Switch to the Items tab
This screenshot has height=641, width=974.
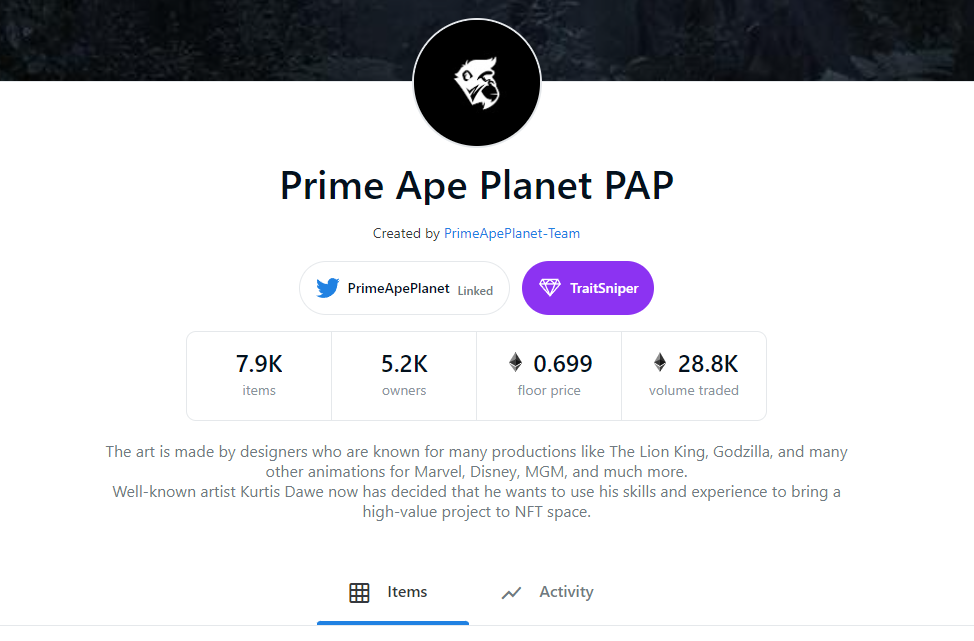click(393, 593)
